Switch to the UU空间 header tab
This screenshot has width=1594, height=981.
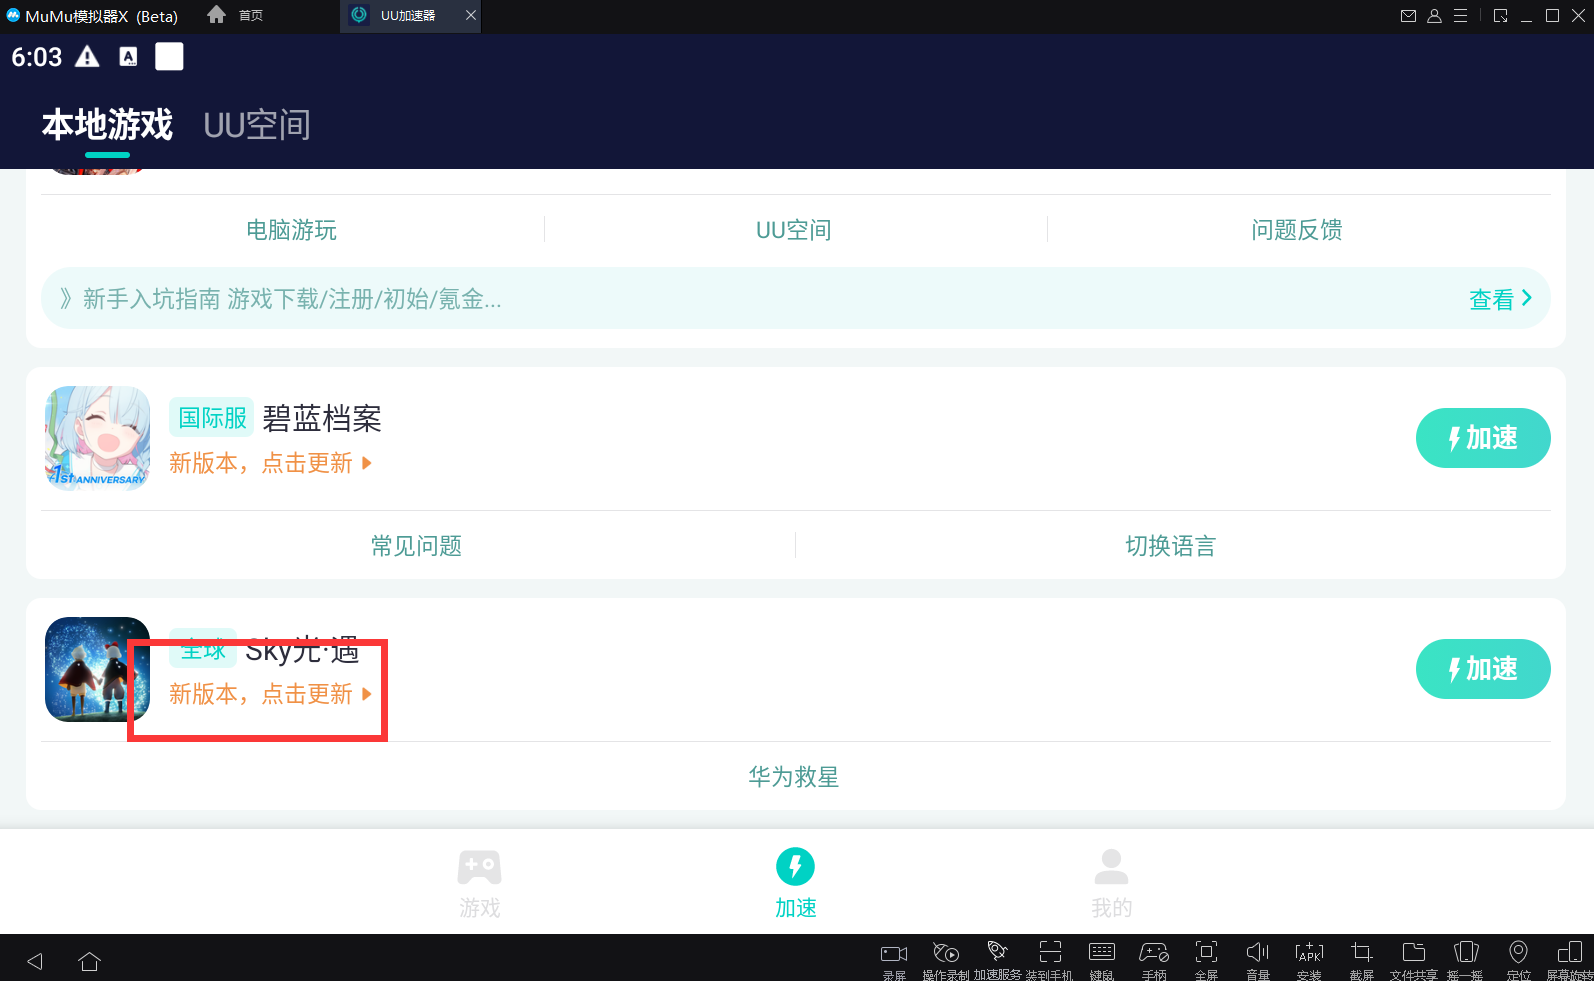[257, 125]
